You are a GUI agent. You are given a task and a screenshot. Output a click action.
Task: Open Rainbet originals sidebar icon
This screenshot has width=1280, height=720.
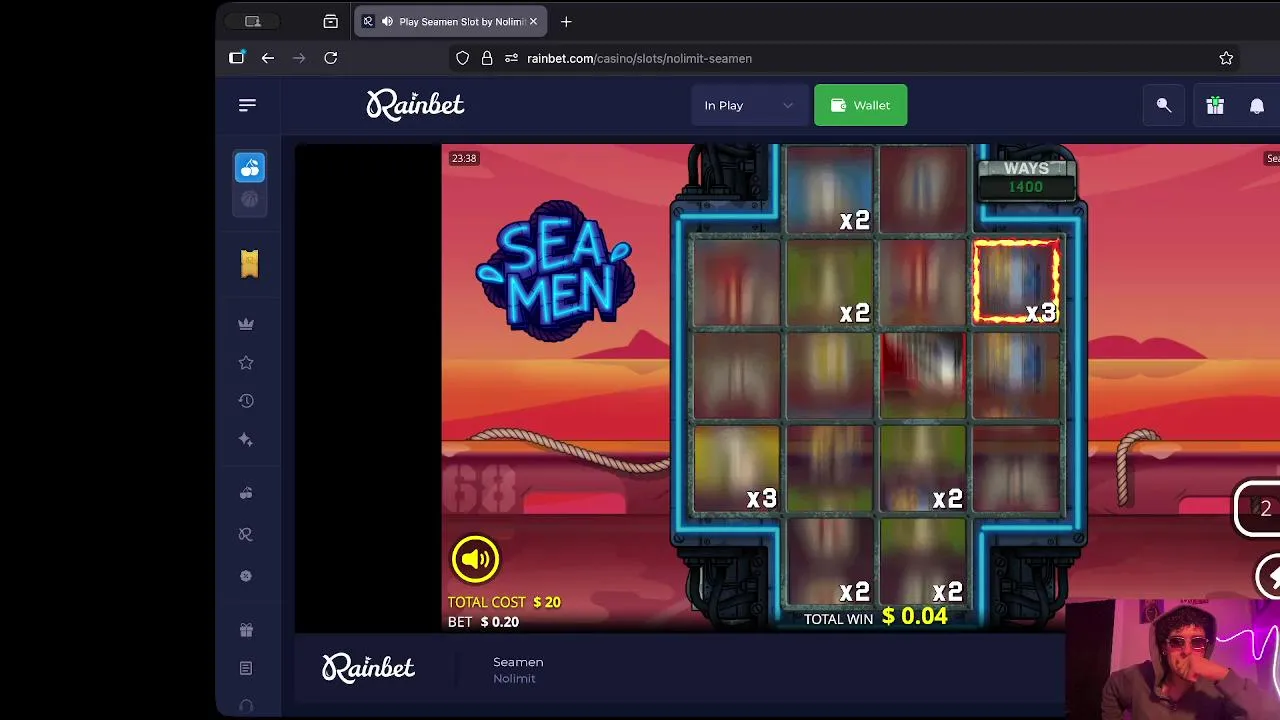246,535
